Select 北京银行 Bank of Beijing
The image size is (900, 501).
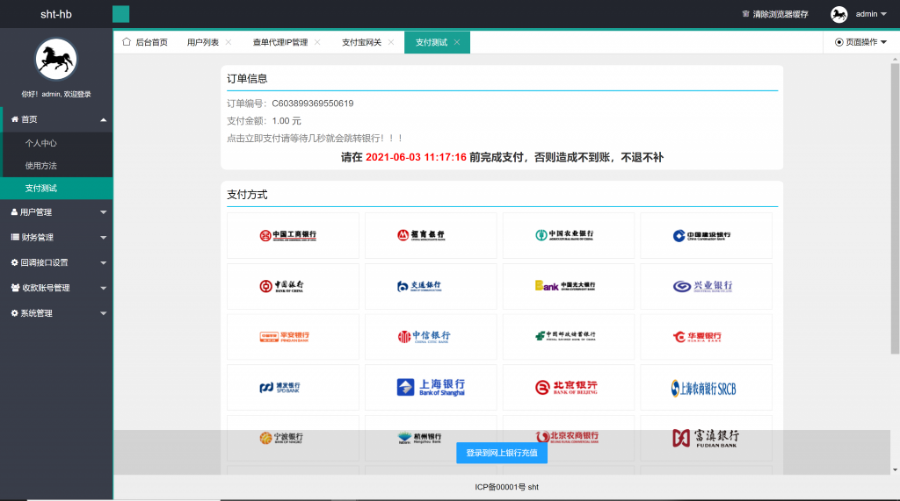click(567, 386)
